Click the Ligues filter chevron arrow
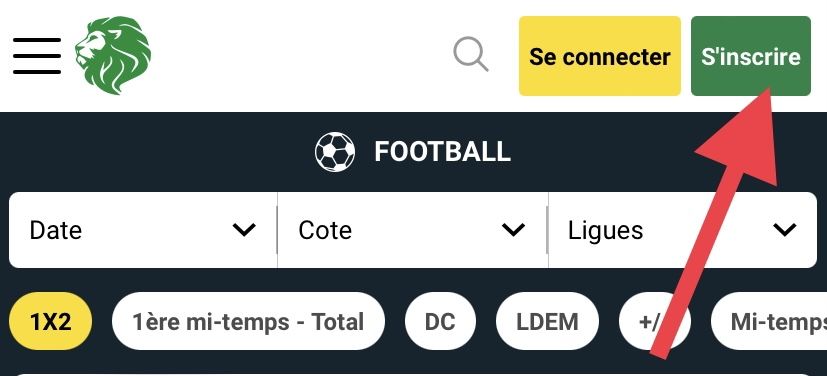 pos(784,230)
